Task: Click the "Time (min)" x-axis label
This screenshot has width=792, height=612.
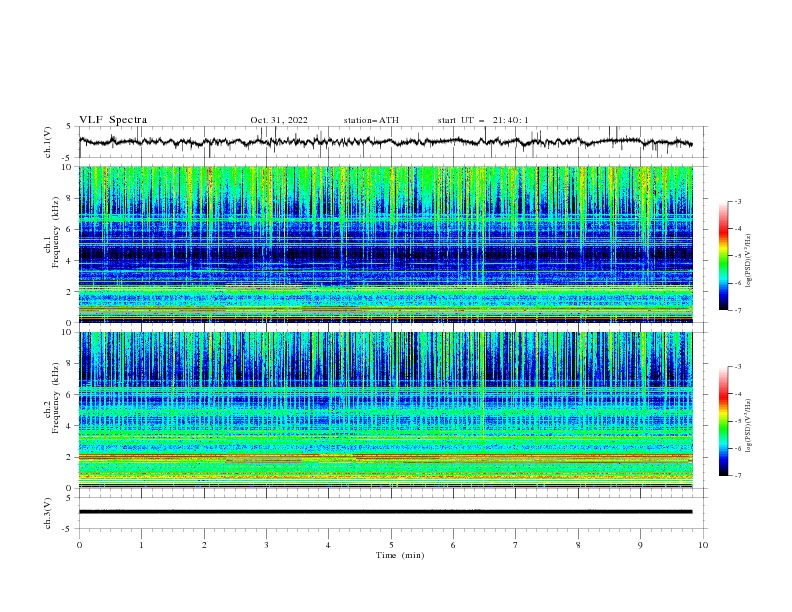Action: (400, 555)
